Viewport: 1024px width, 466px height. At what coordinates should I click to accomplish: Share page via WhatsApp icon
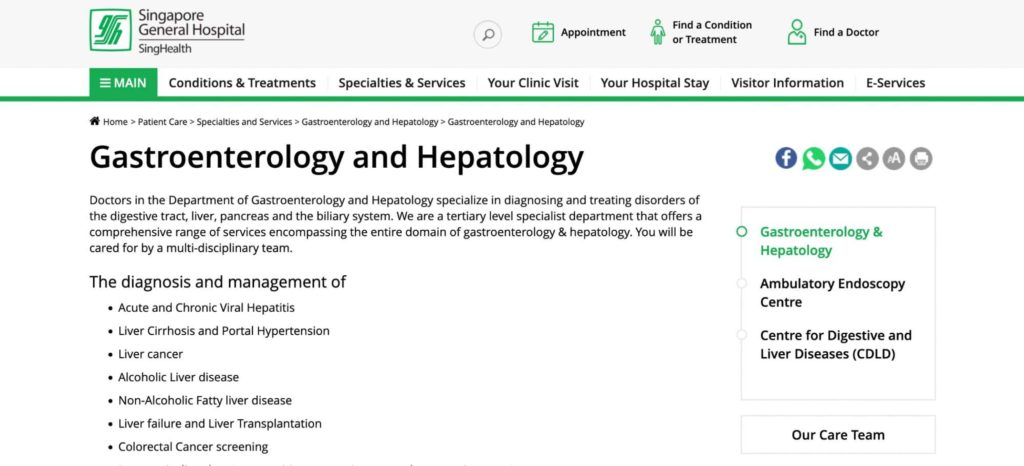(814, 158)
